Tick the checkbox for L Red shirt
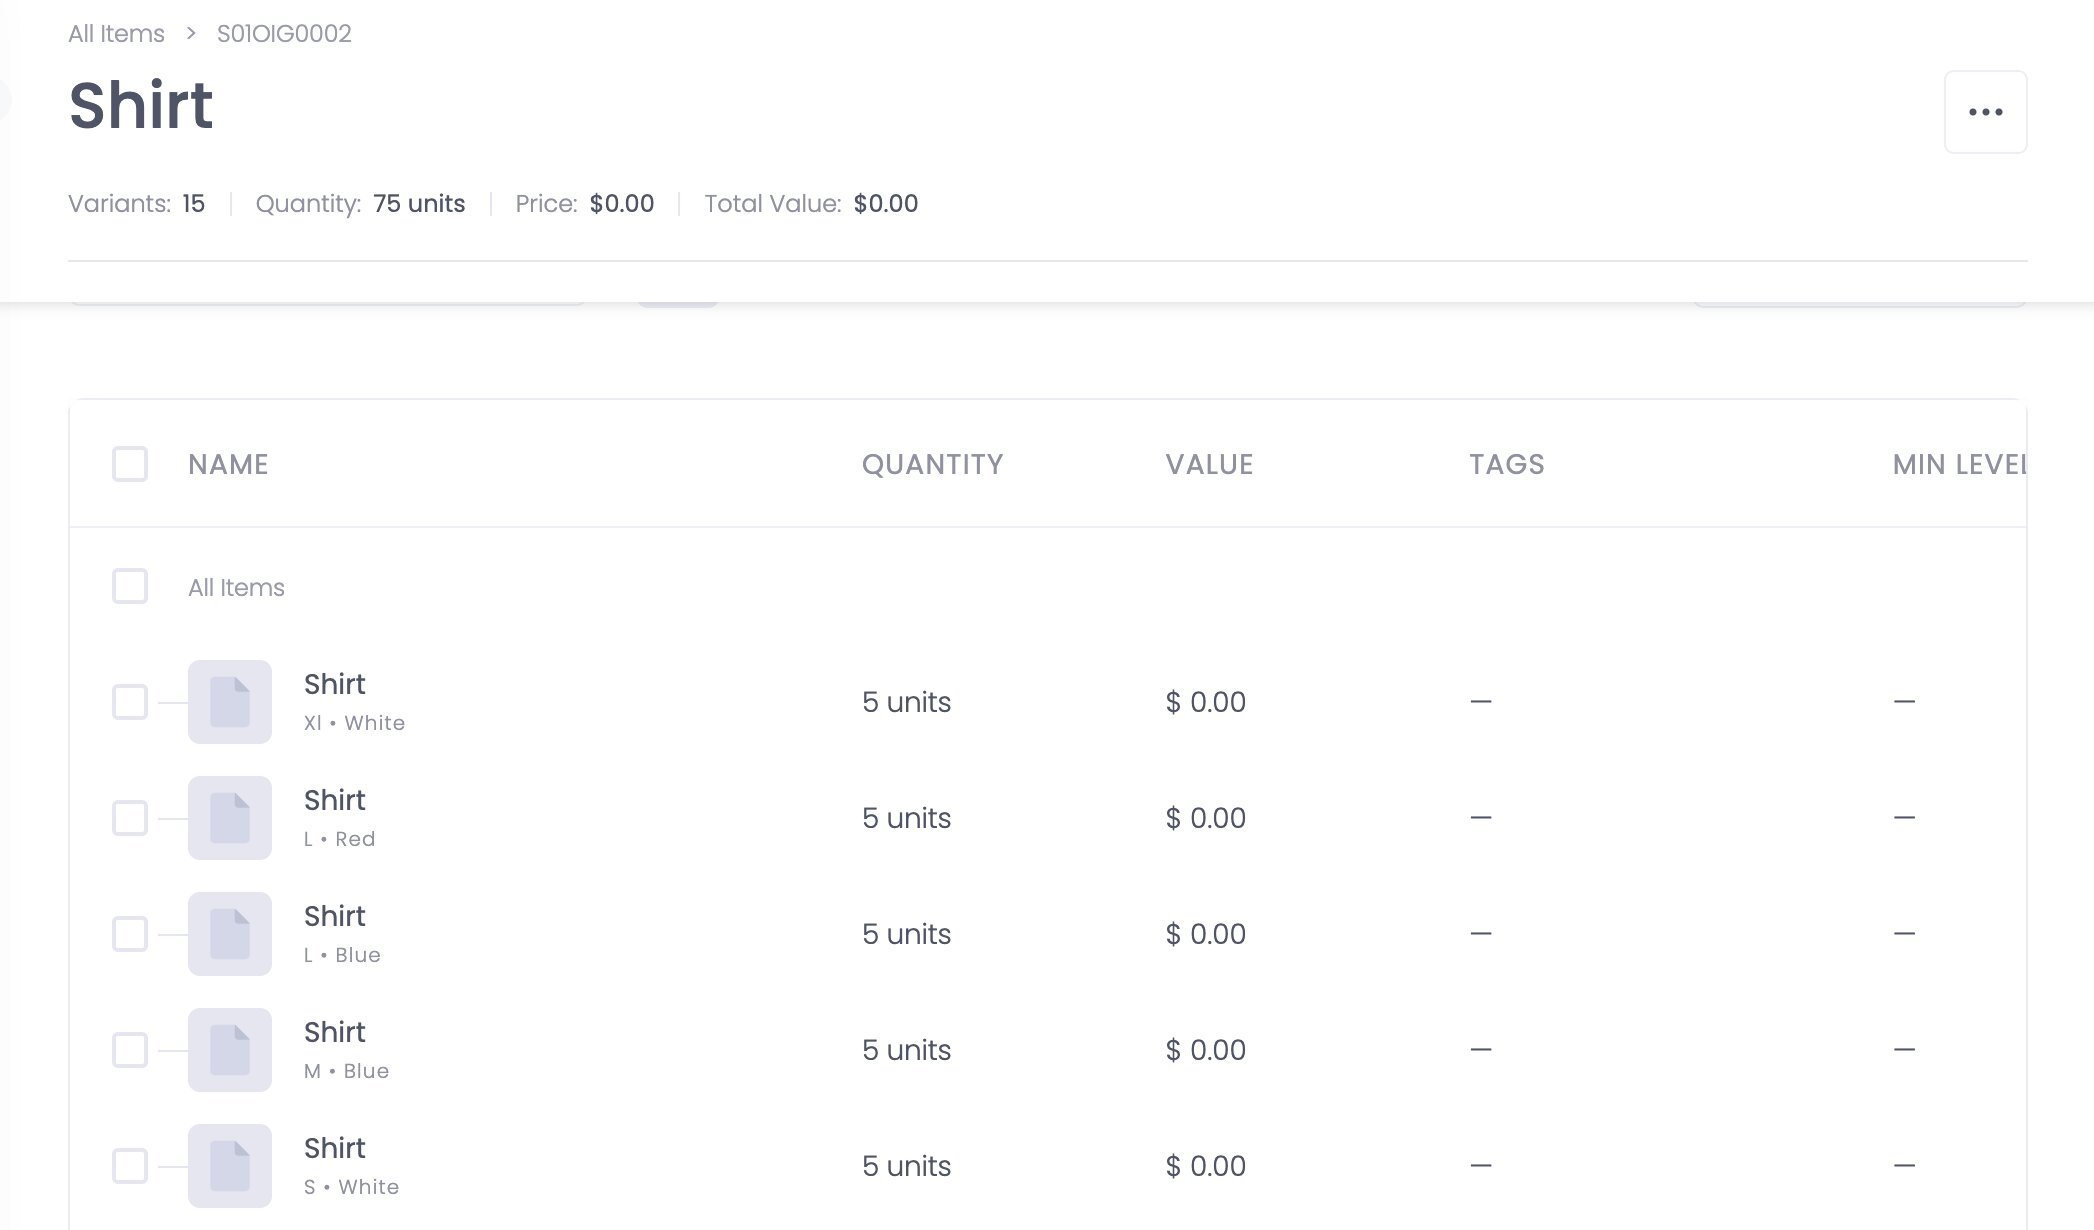The height and width of the screenshot is (1230, 2094). pyautogui.click(x=130, y=818)
